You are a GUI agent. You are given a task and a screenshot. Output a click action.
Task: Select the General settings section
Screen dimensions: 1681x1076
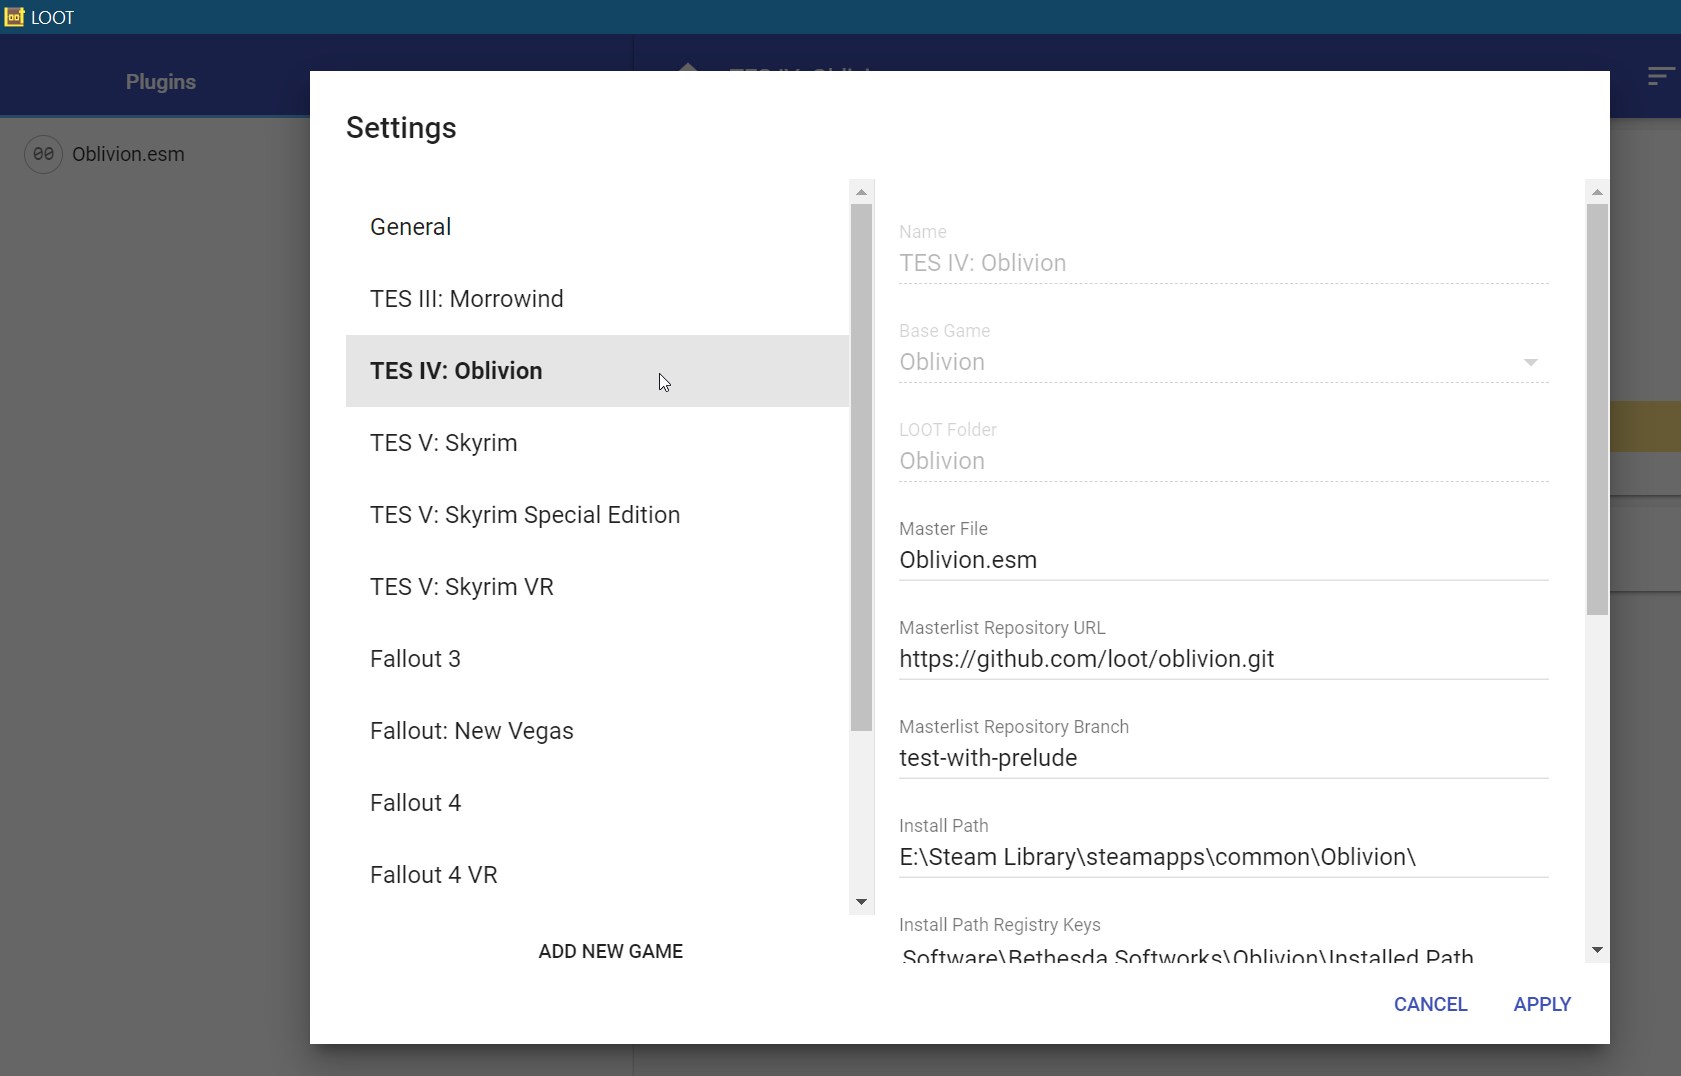coord(410,227)
